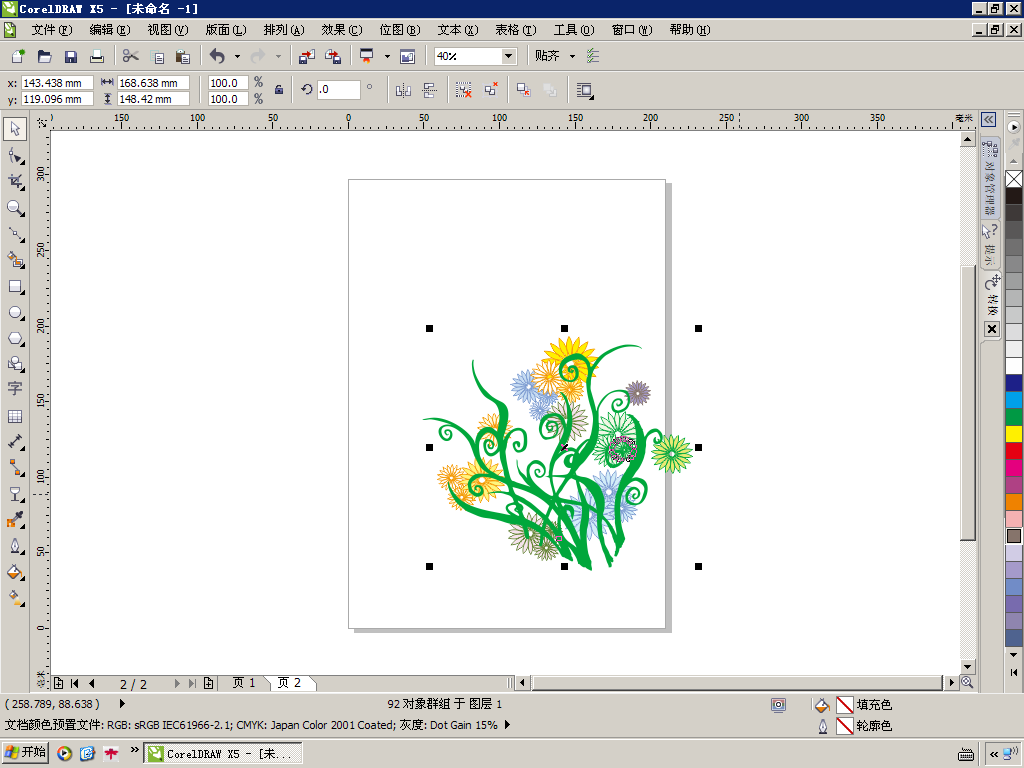Expand the cursor coordinates status arrow
The width and height of the screenshot is (1024, 768).
coord(122,704)
